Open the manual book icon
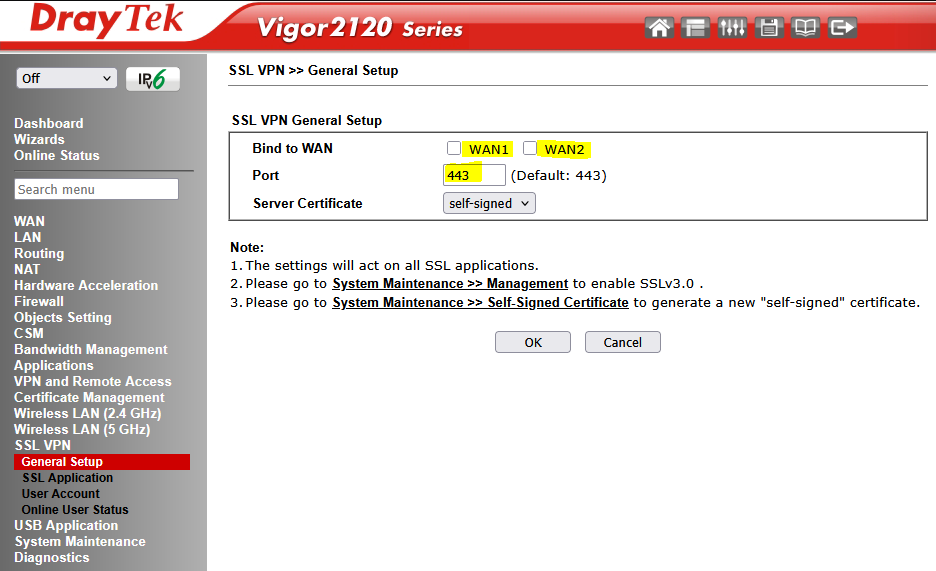 [x=805, y=27]
